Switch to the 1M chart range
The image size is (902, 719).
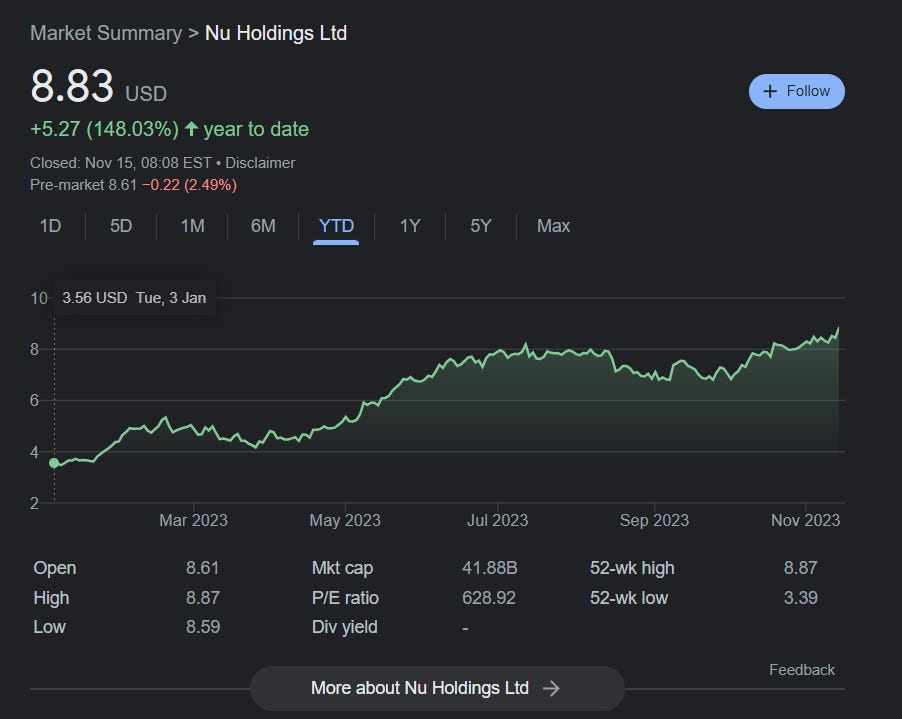tap(193, 226)
